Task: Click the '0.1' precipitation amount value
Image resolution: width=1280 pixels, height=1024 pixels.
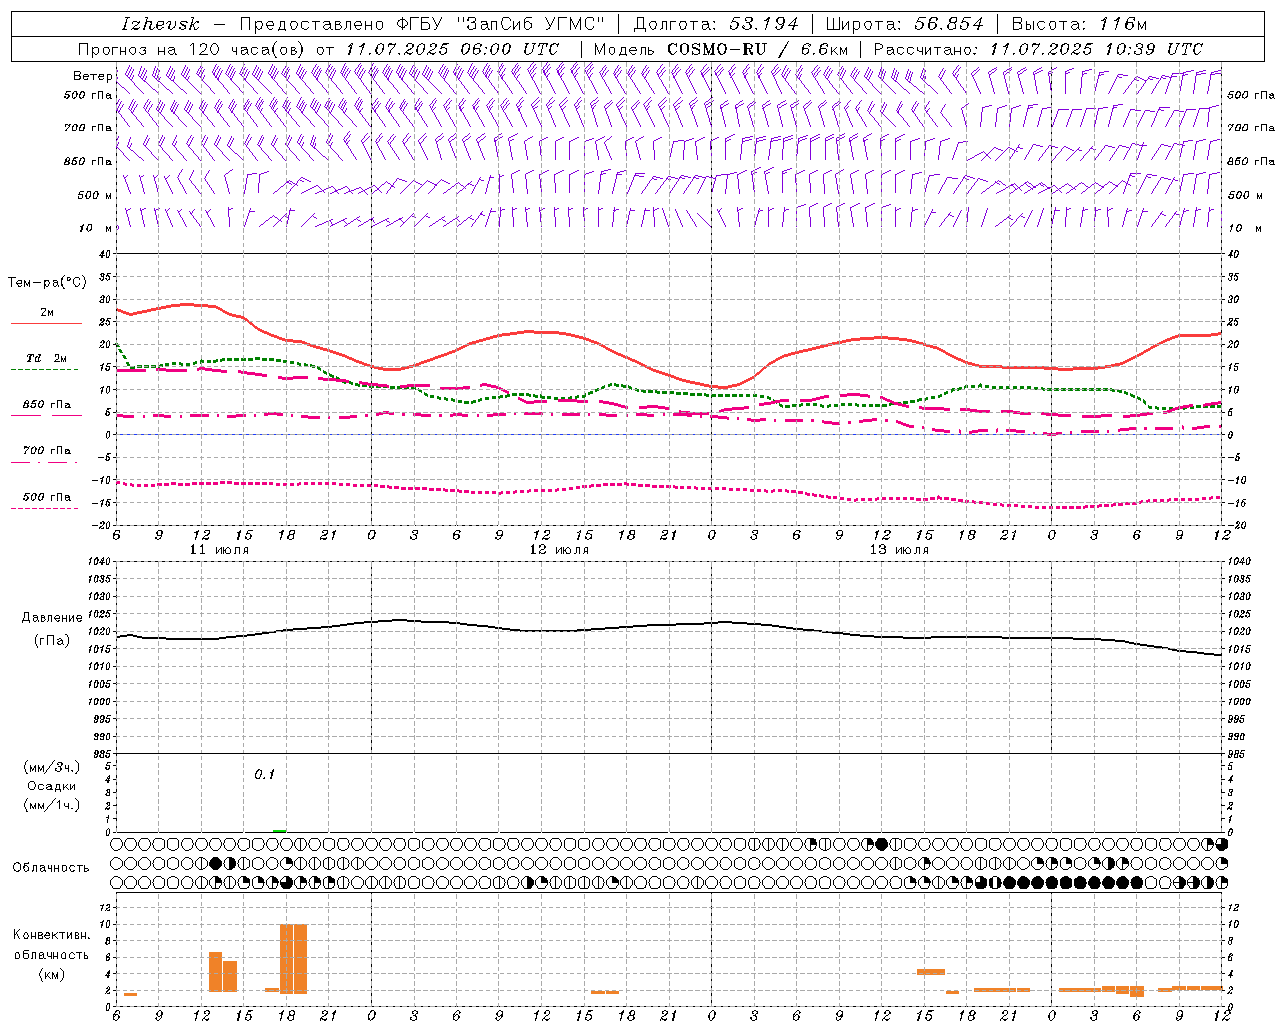Action: [x=264, y=774]
